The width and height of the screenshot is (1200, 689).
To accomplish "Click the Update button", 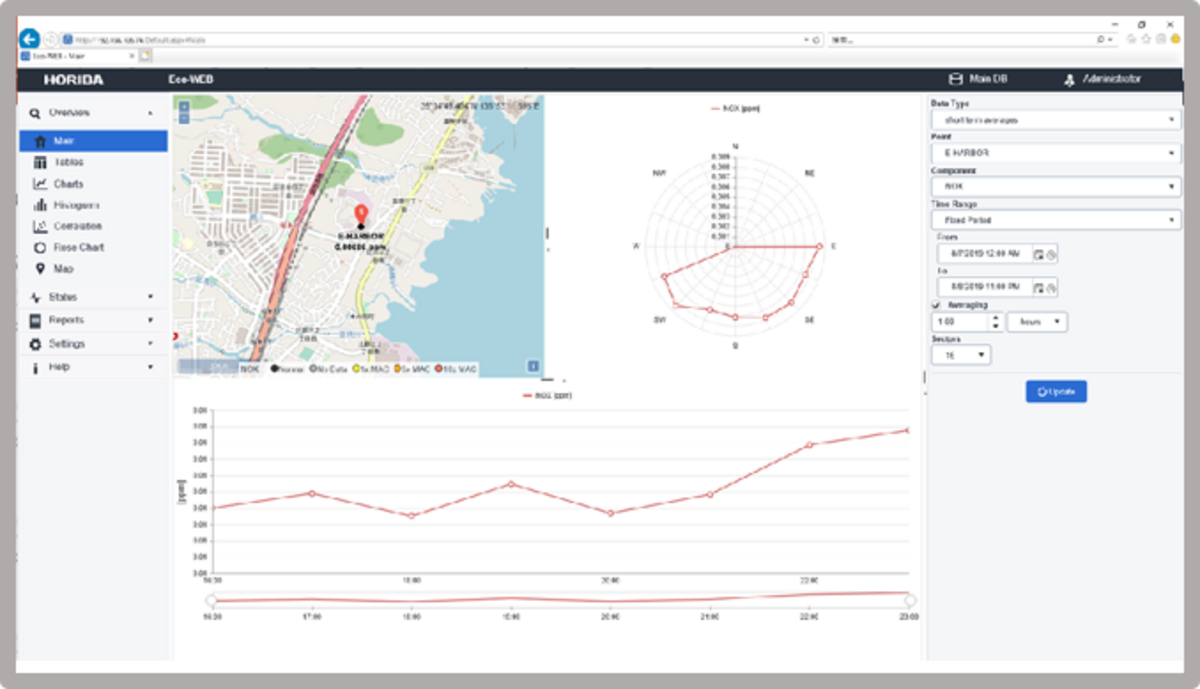I will [1056, 391].
